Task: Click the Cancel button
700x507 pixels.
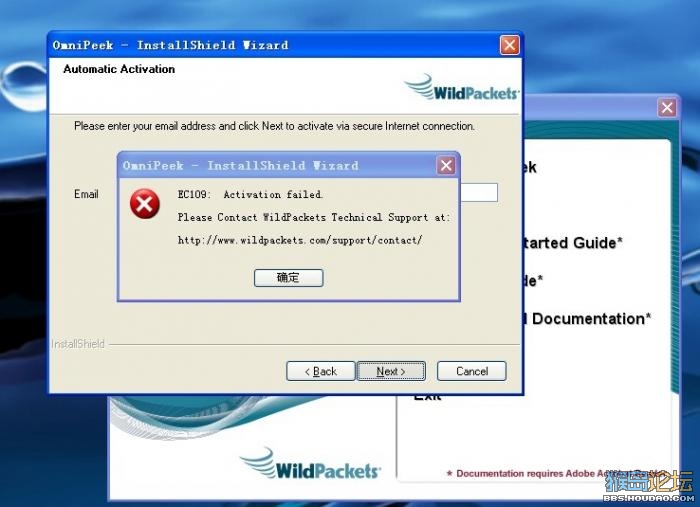Action: (471, 371)
